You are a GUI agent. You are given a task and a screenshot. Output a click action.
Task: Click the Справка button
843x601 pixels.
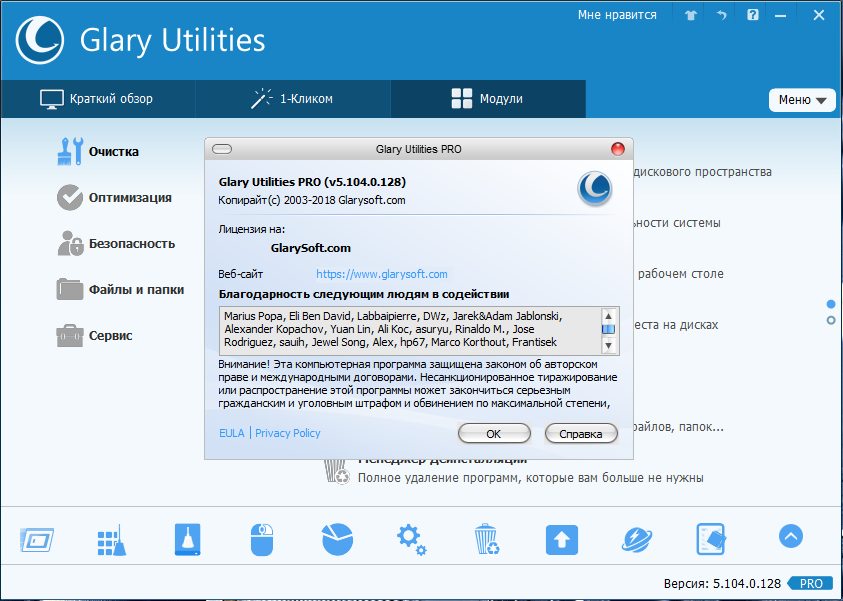coord(581,434)
